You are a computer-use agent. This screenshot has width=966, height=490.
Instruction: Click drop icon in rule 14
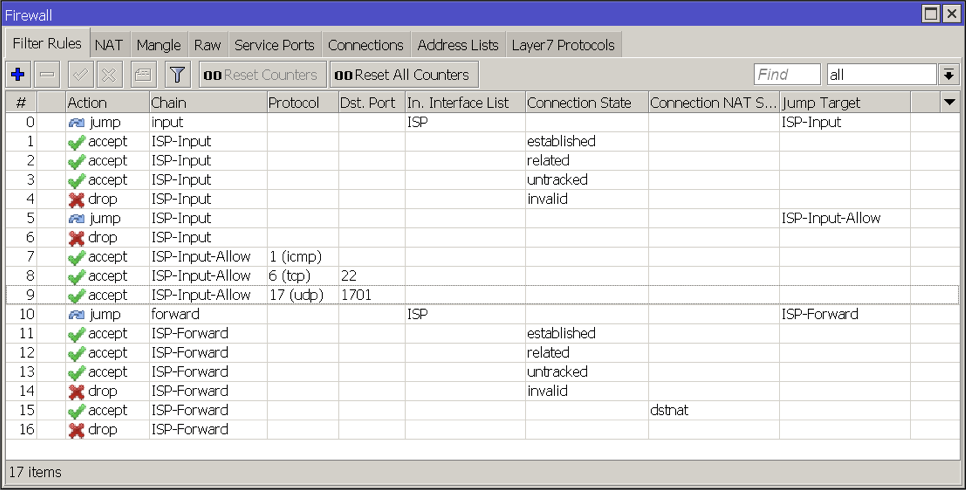pyautogui.click(x=76, y=391)
